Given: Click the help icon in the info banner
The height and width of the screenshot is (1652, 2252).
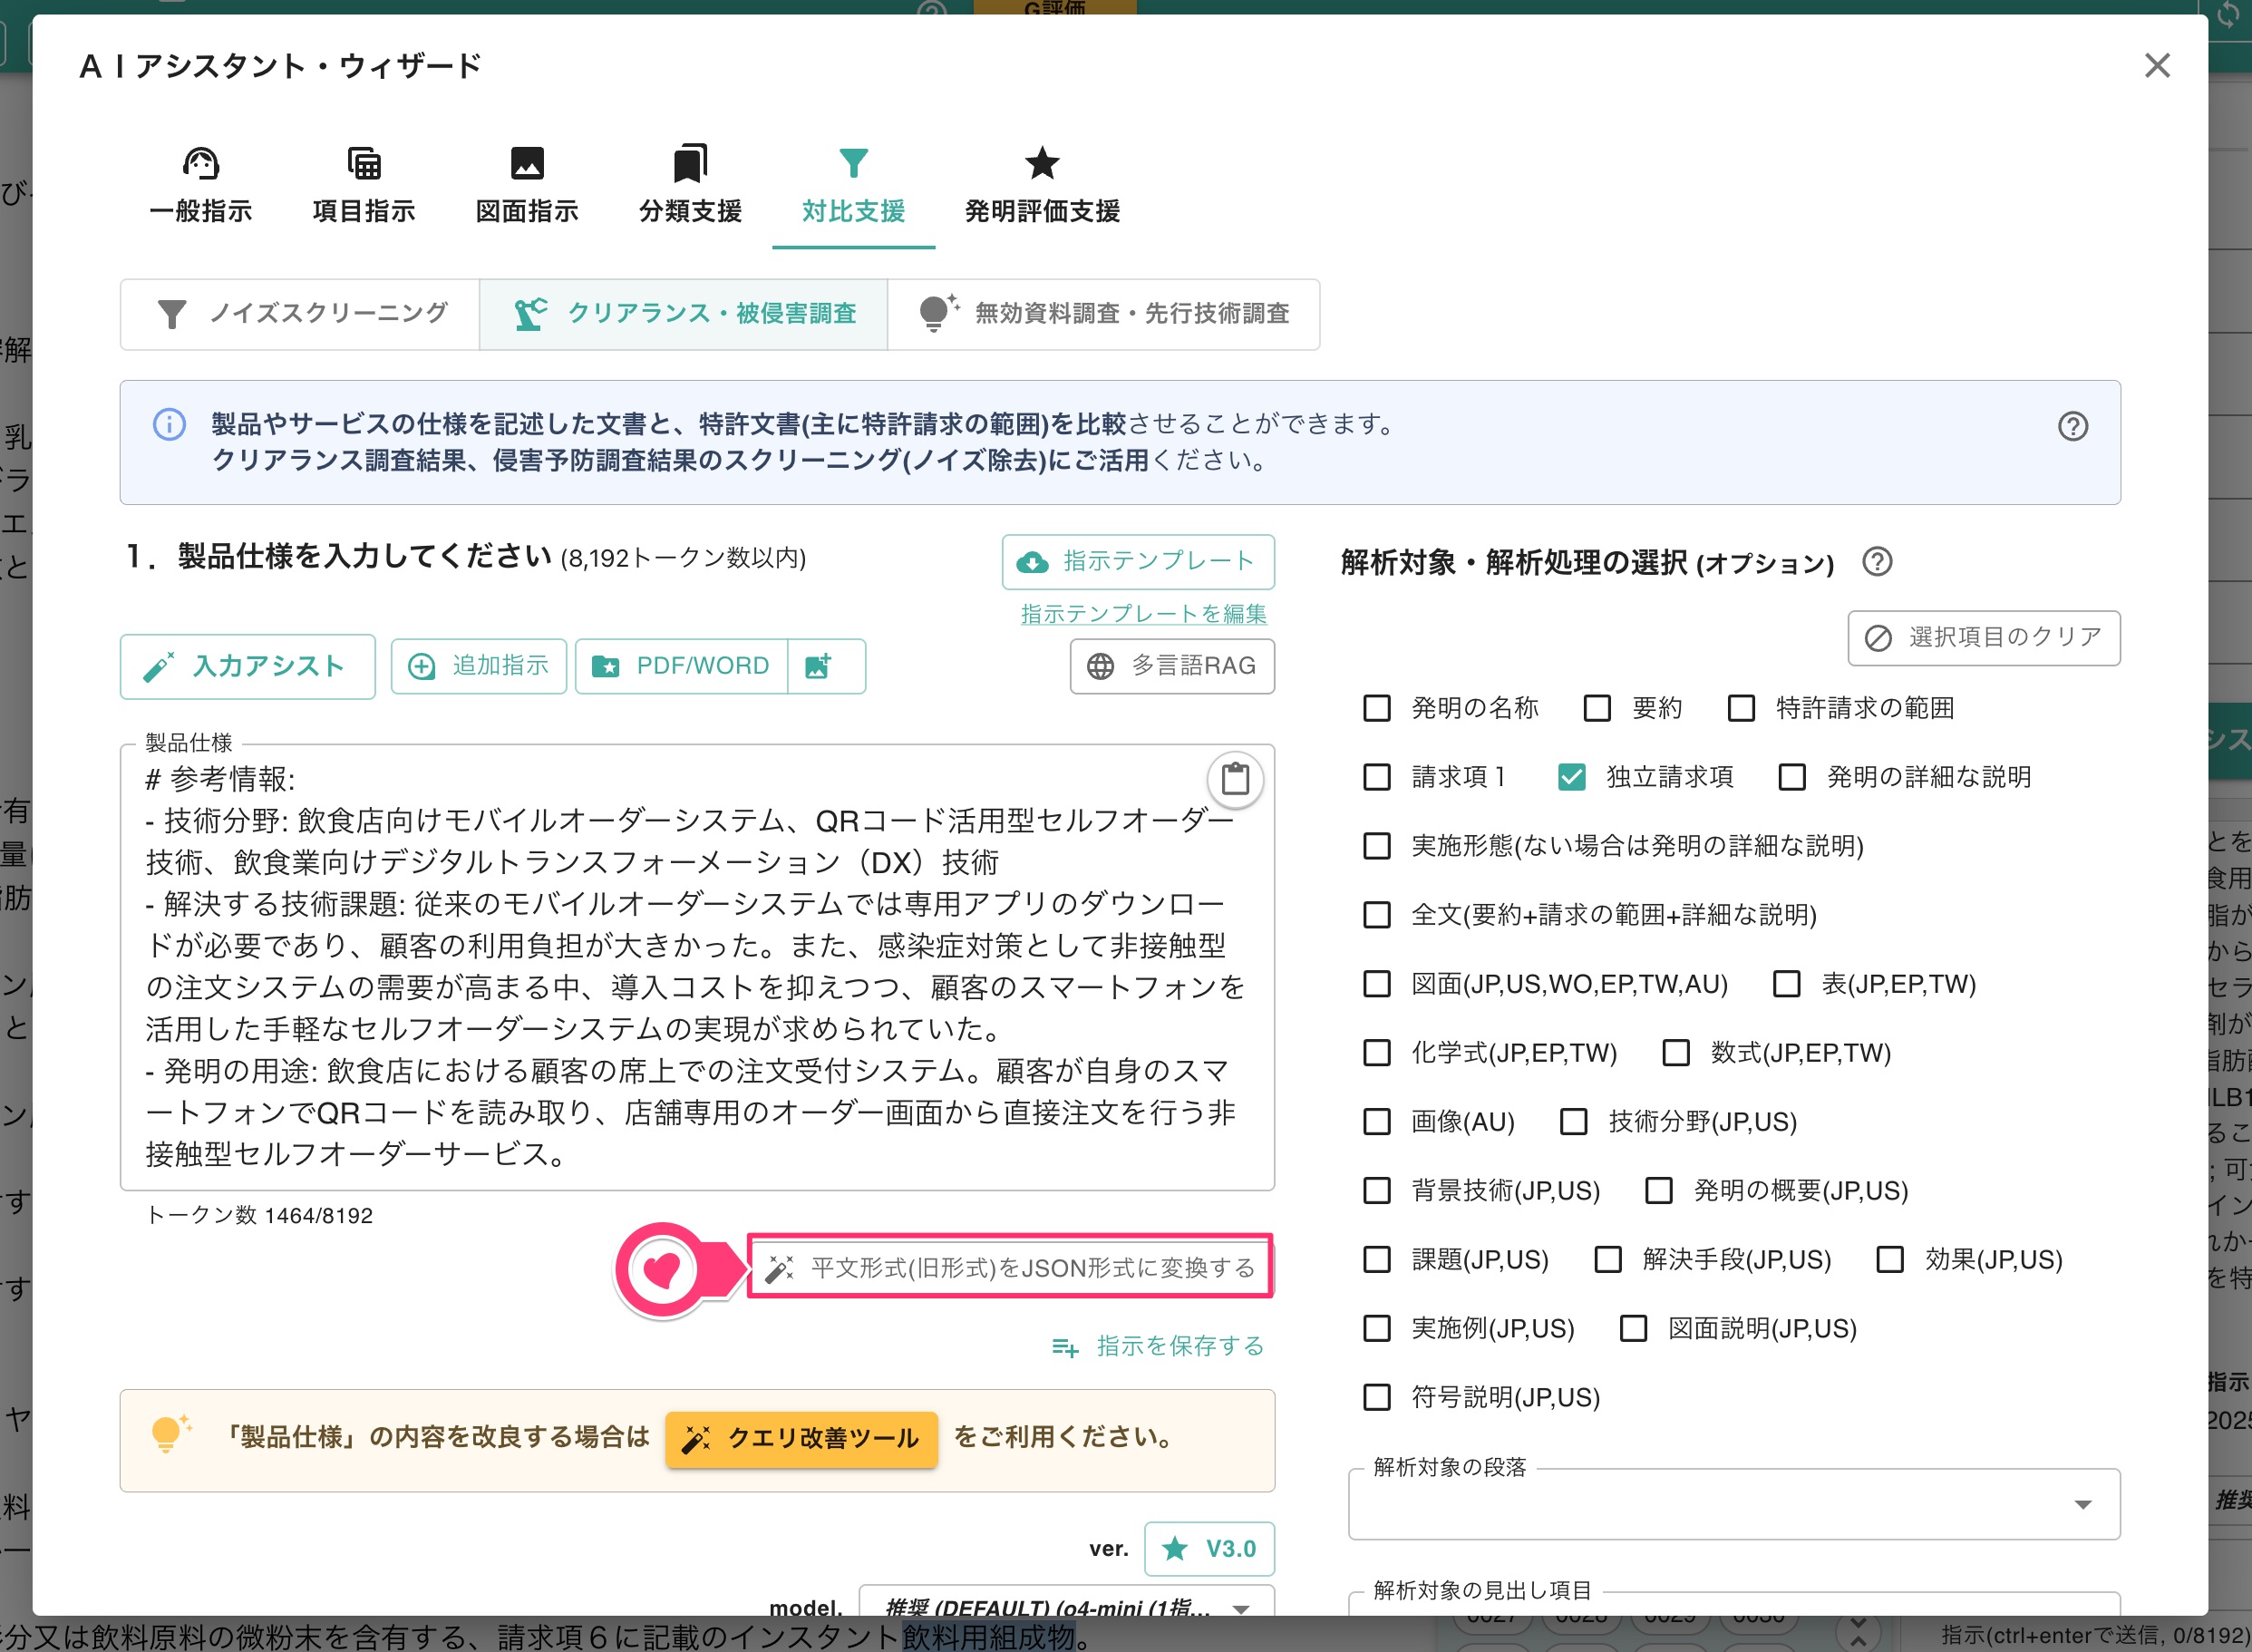Looking at the screenshot, I should 2072,427.
